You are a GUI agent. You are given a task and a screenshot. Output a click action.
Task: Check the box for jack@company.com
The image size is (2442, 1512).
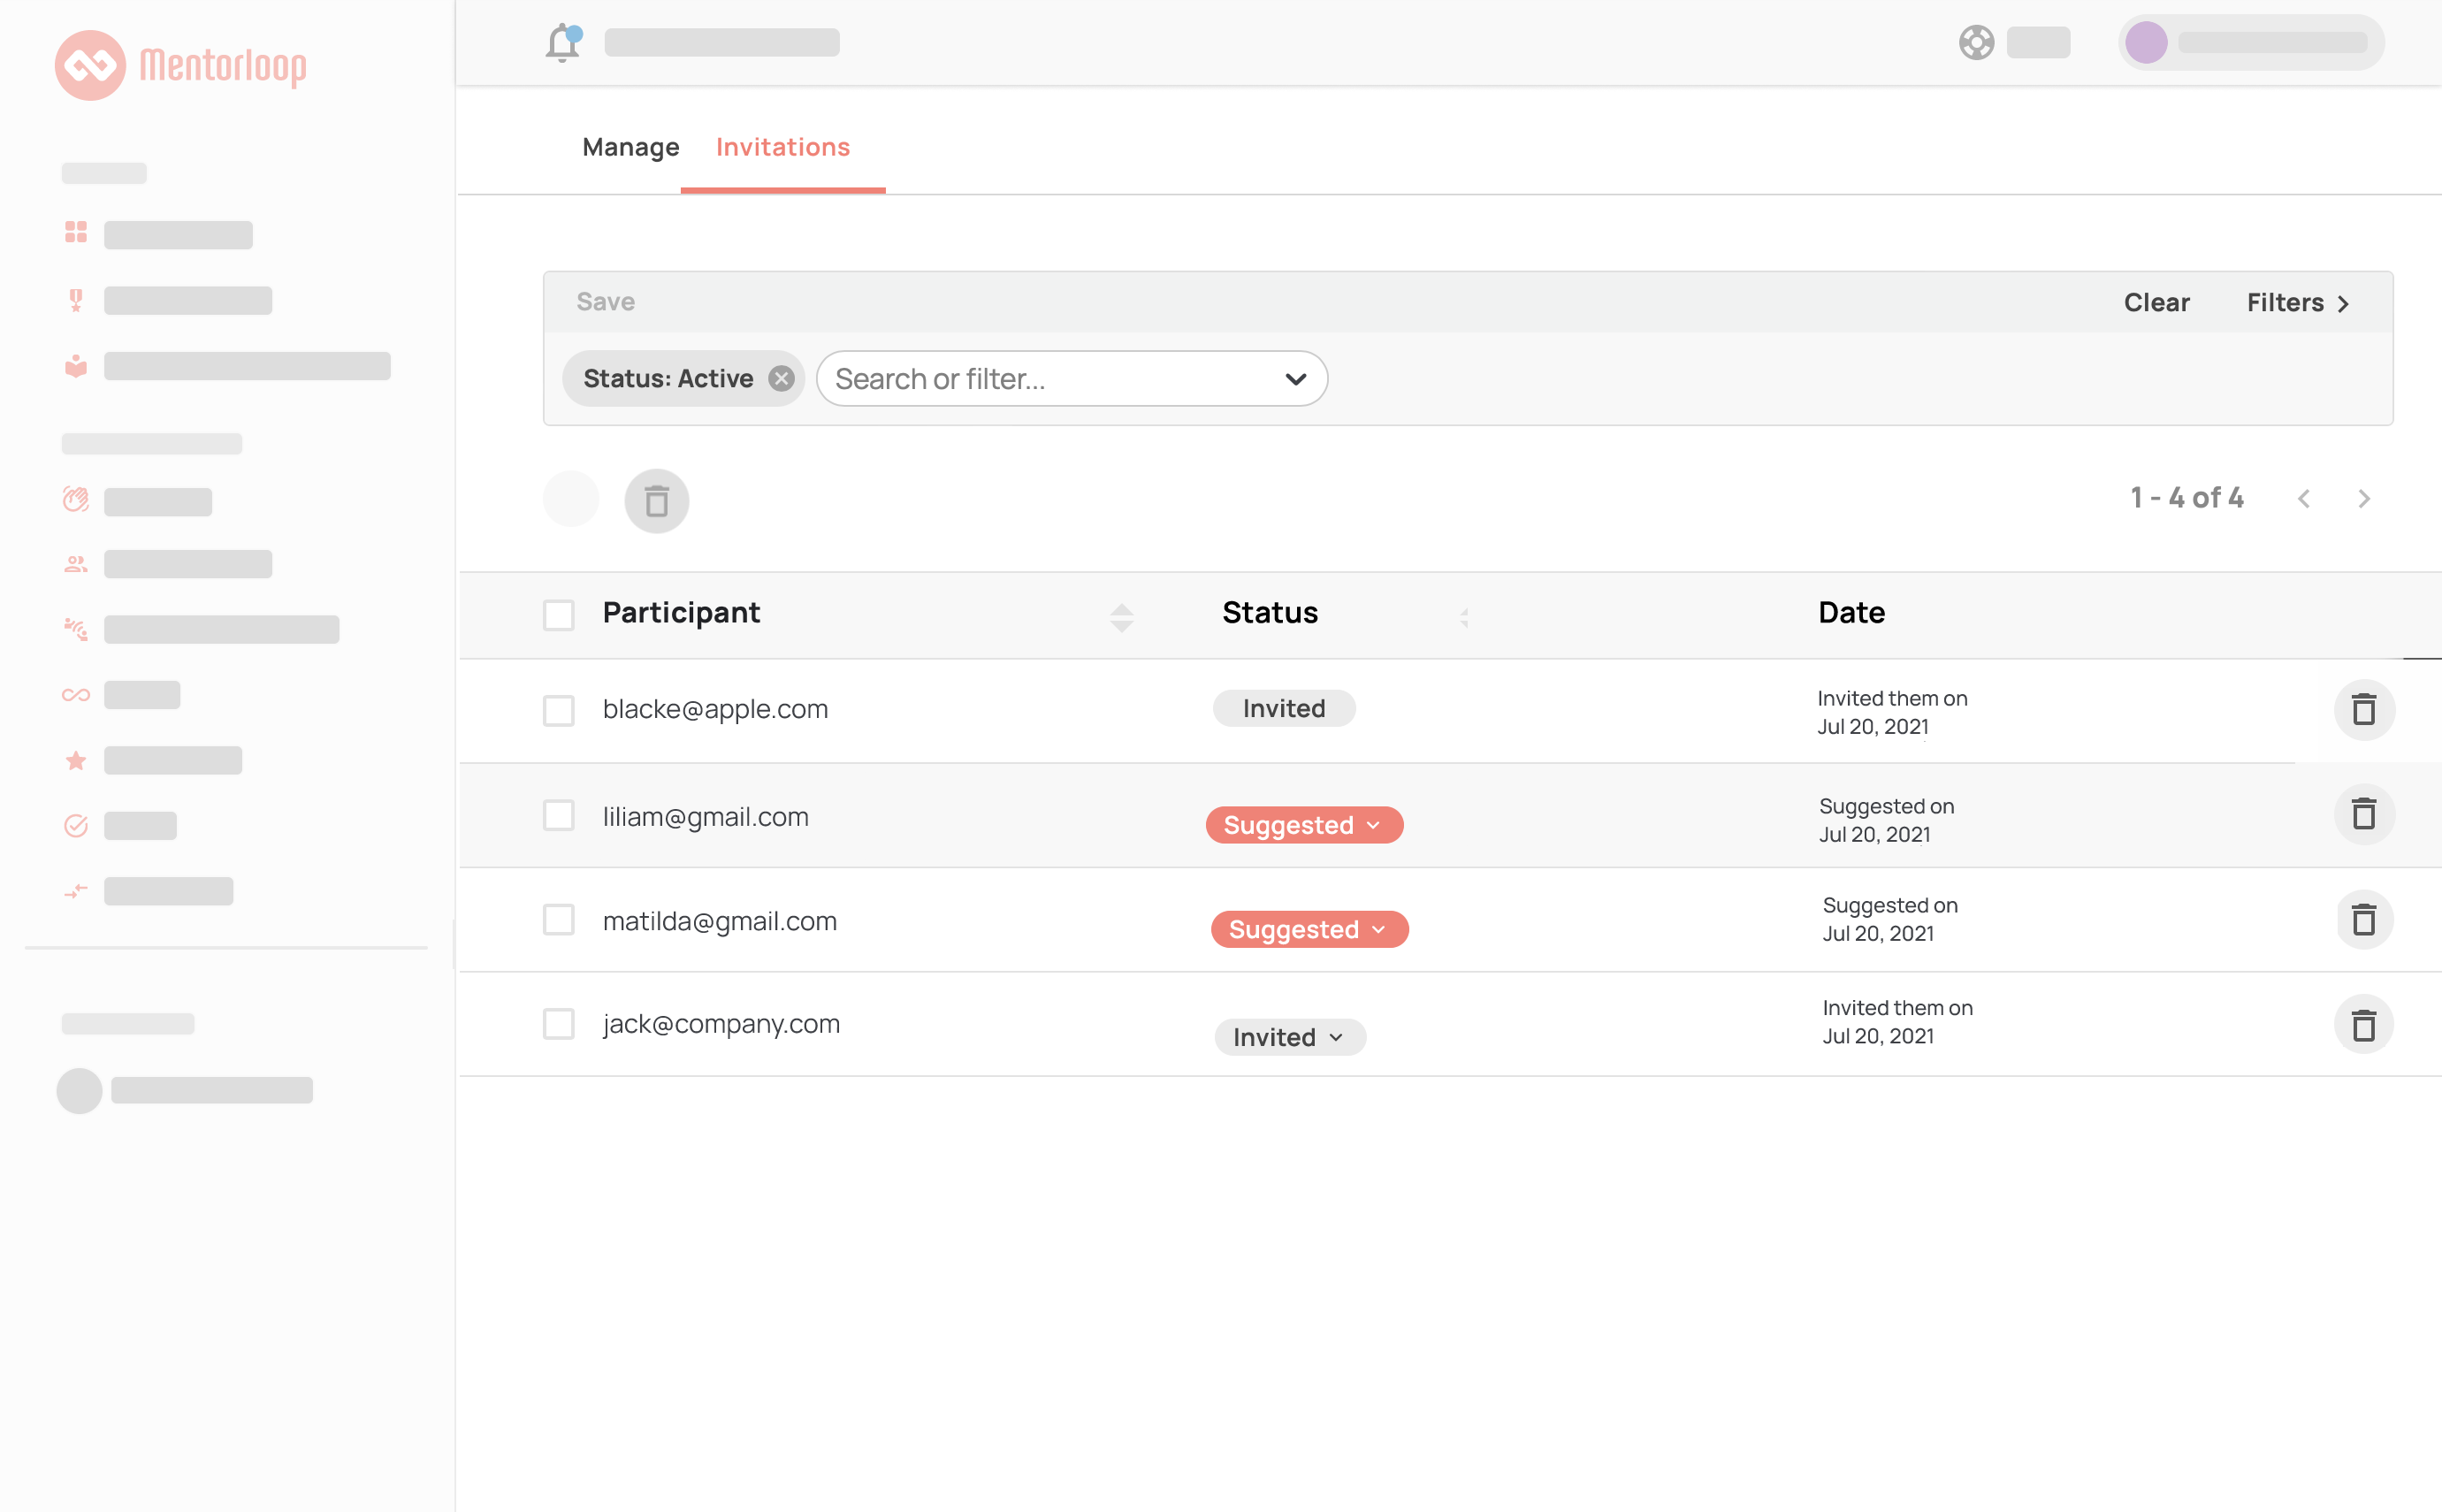click(x=559, y=1024)
